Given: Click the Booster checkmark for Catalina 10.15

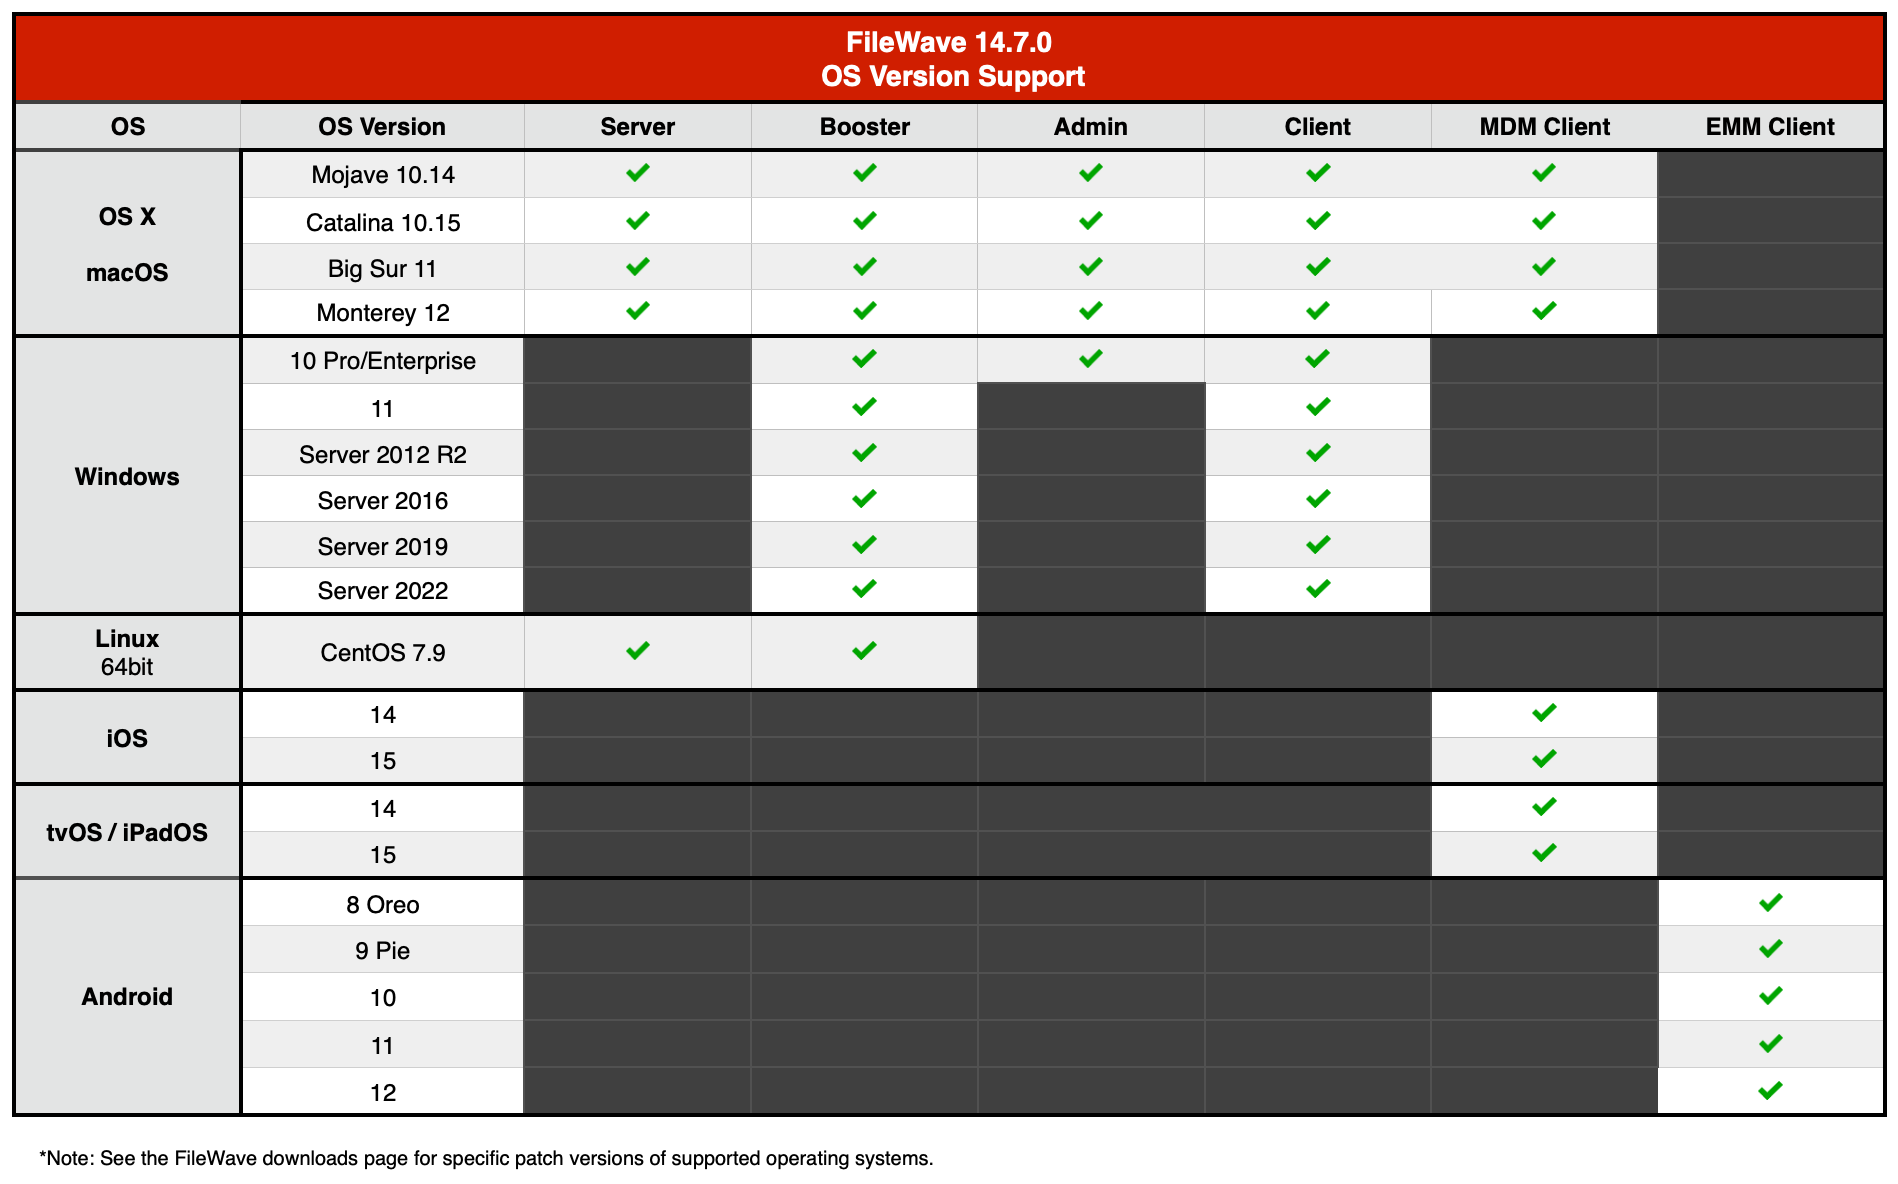Looking at the screenshot, I should coord(865,220).
